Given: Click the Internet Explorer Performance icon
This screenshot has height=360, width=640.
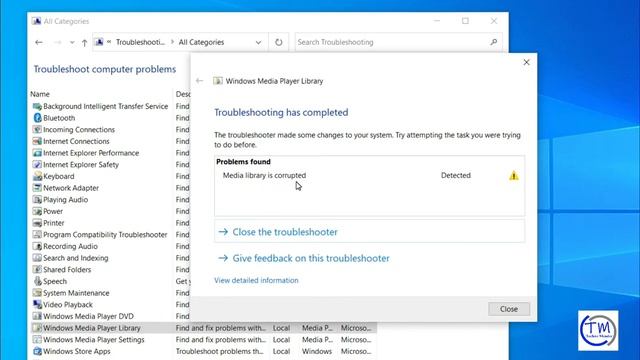Looking at the screenshot, I should click(x=37, y=153).
